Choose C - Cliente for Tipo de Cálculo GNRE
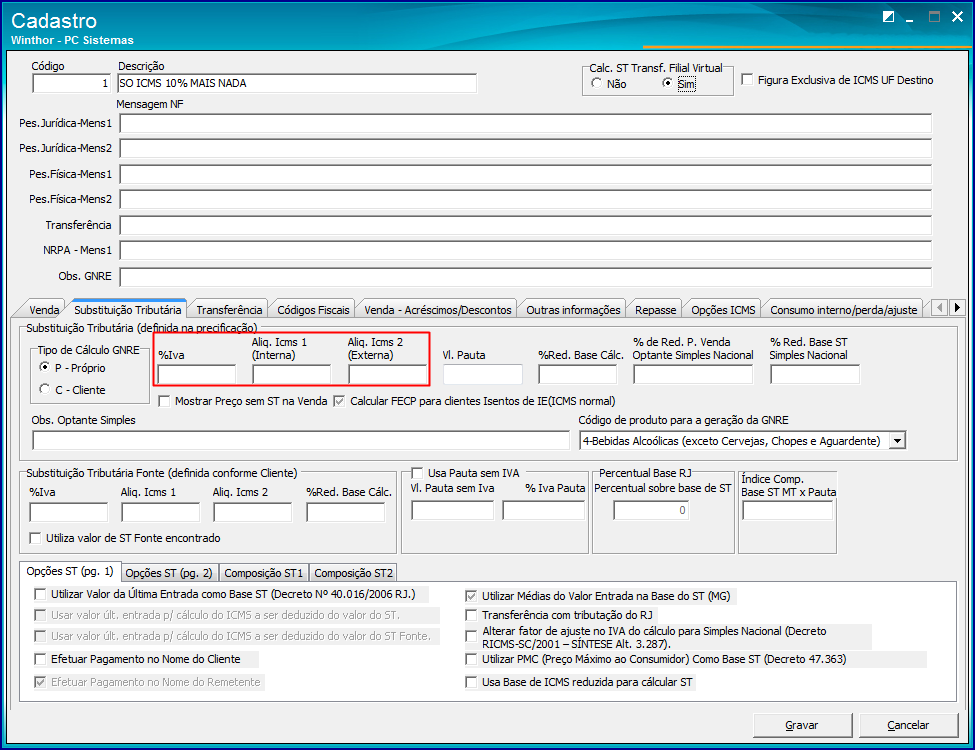This screenshot has width=975, height=750. 44,389
